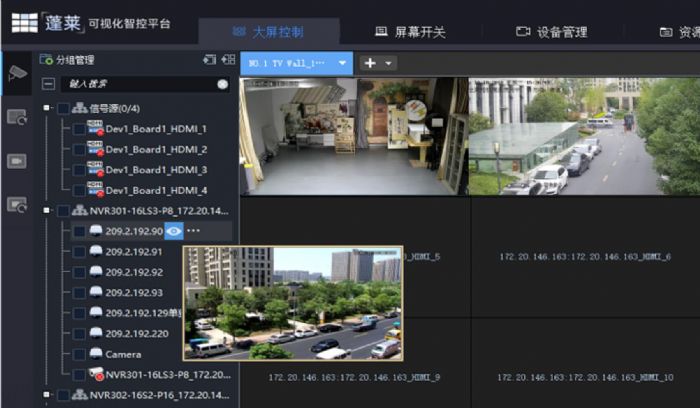Screen dimensions: 700x408
Task: Open the camera sources sidebar panel
Action: (17, 73)
